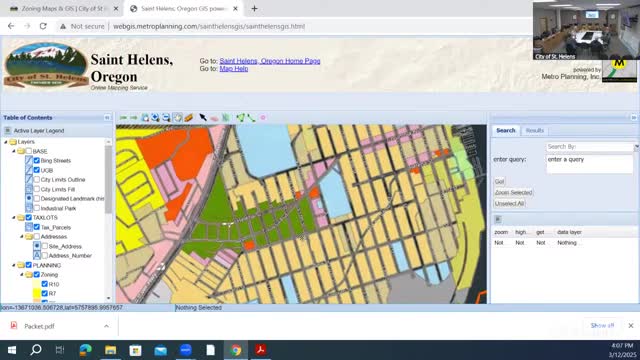This screenshot has width=640, height=360.
Task: Go back using browser back arrow
Action: pos(11,26)
